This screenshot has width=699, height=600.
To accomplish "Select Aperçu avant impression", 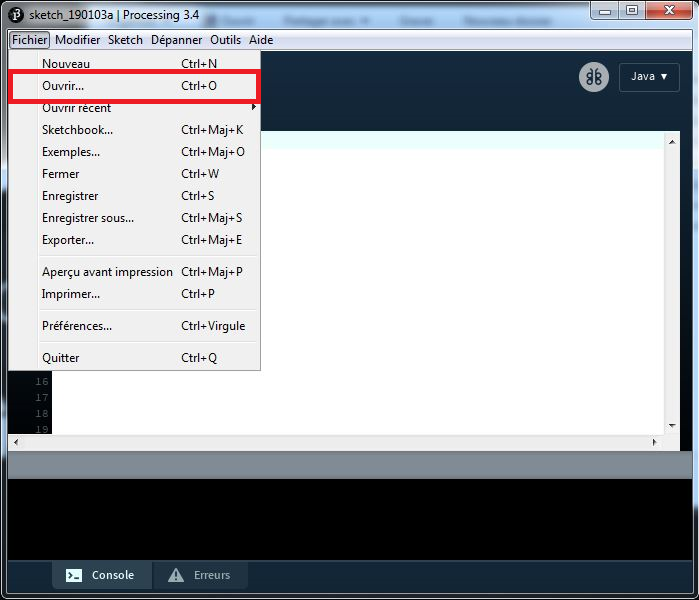I will point(134,271).
